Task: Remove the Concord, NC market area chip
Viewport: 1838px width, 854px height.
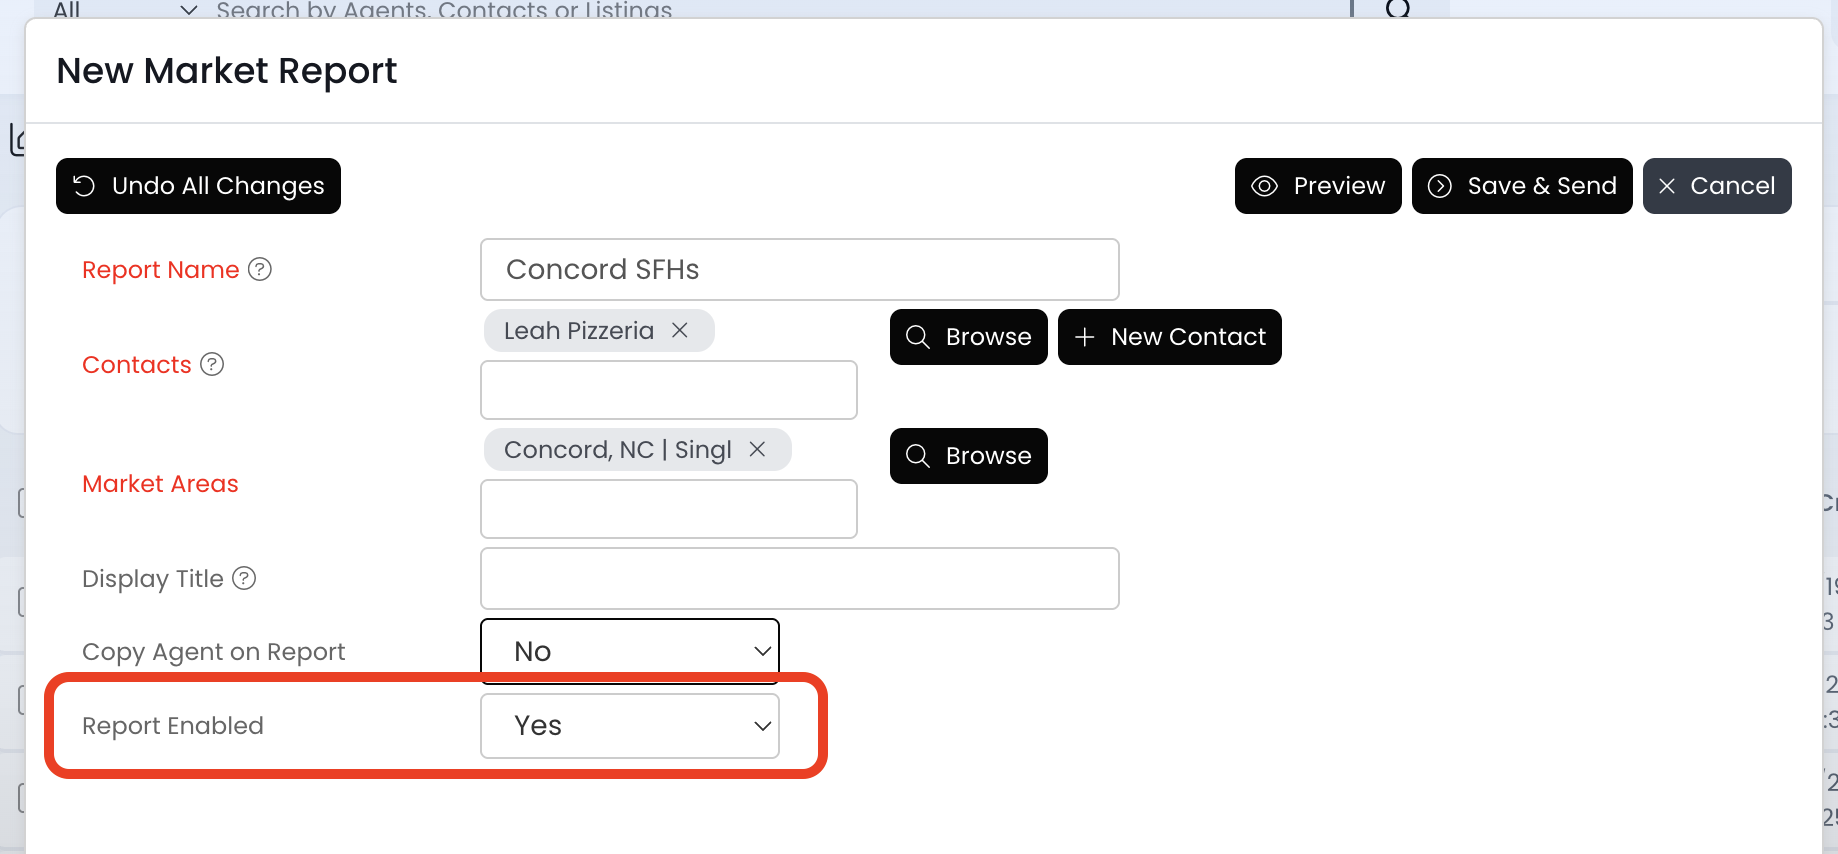Action: tap(758, 449)
